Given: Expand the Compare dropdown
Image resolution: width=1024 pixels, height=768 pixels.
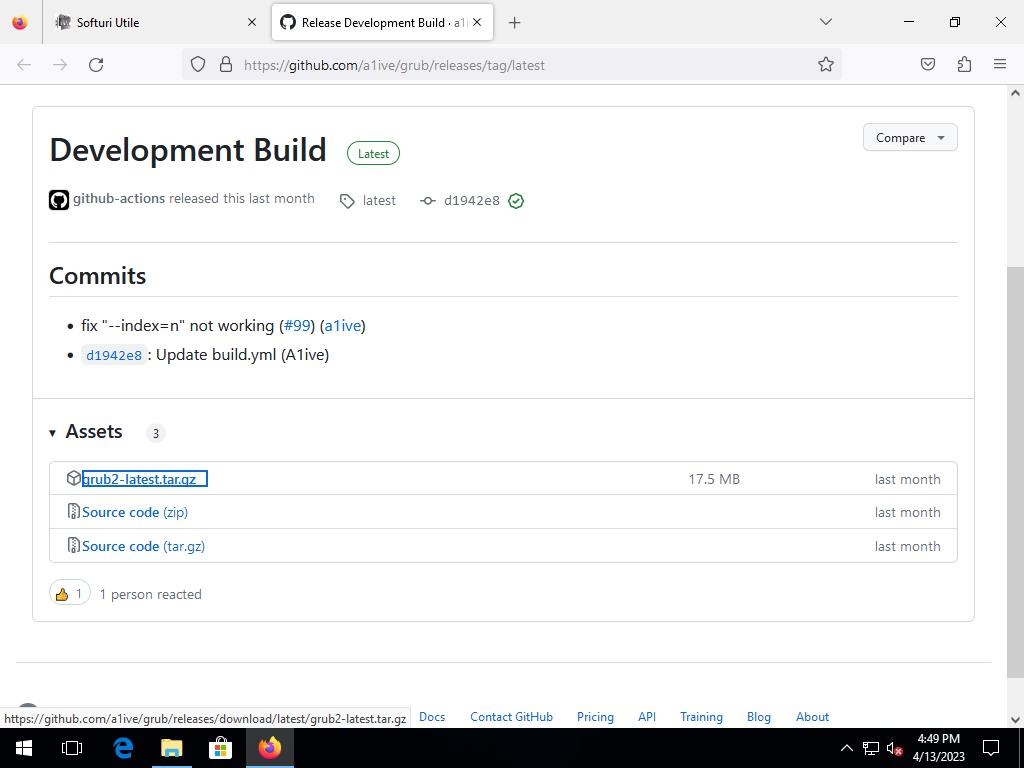Looking at the screenshot, I should pyautogui.click(x=909, y=138).
